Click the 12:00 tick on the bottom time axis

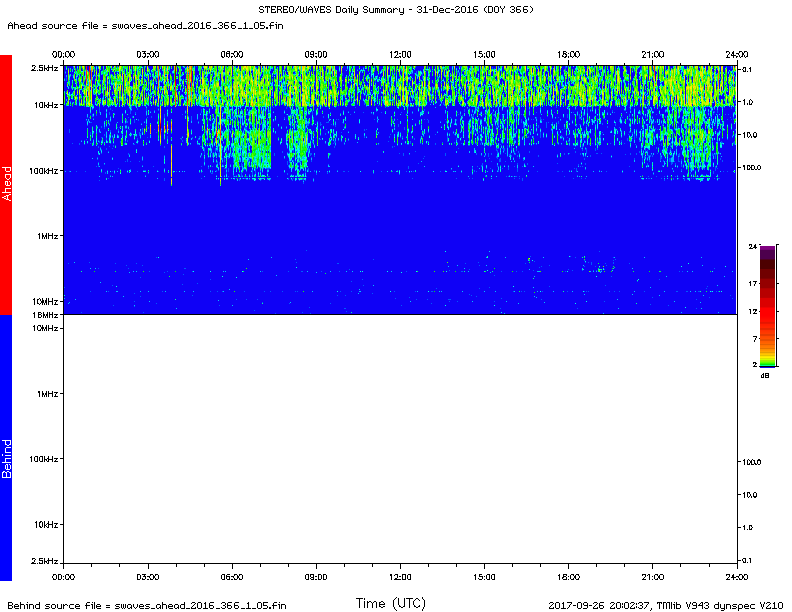400,577
